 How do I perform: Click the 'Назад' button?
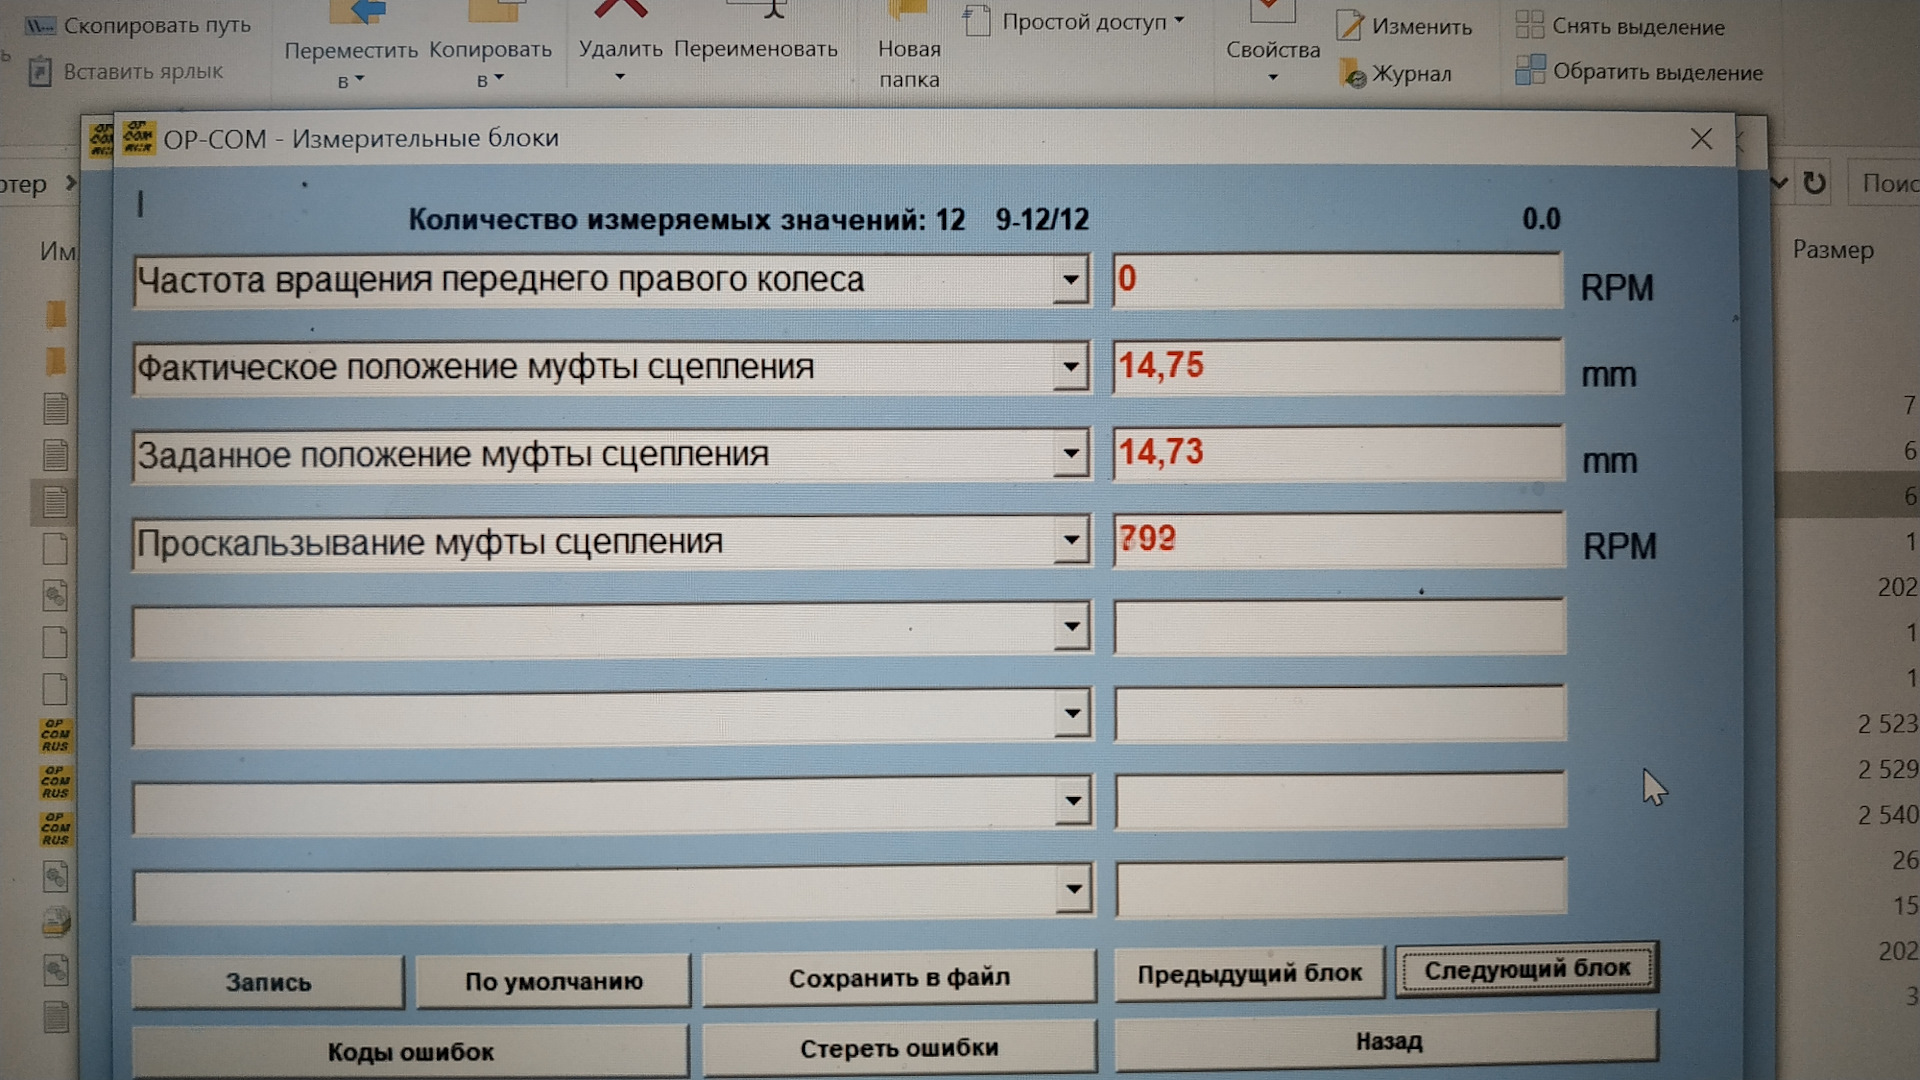1387,1041
